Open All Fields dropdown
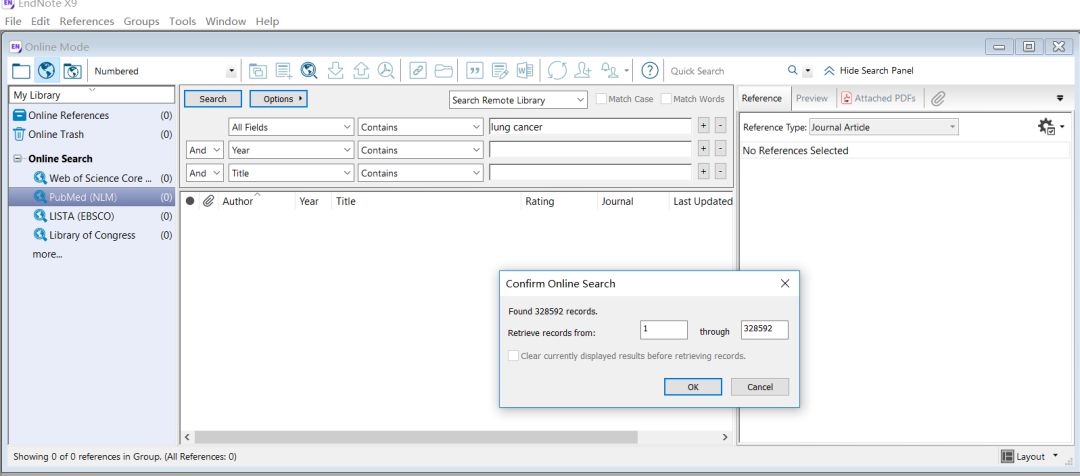The width and height of the screenshot is (1080, 476). coord(291,127)
